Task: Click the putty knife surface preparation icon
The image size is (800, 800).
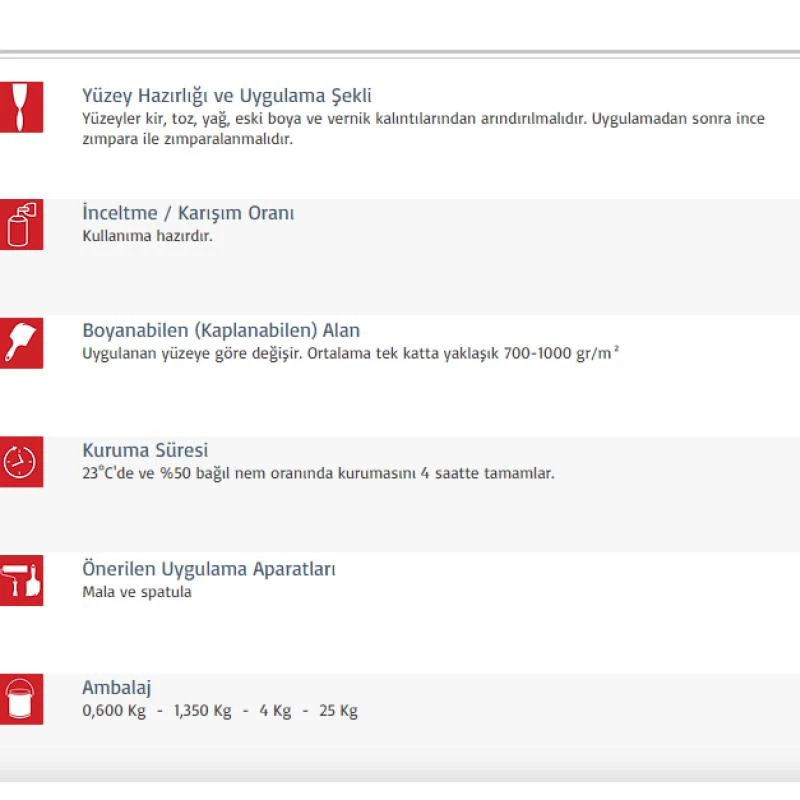Action: [x=21, y=106]
